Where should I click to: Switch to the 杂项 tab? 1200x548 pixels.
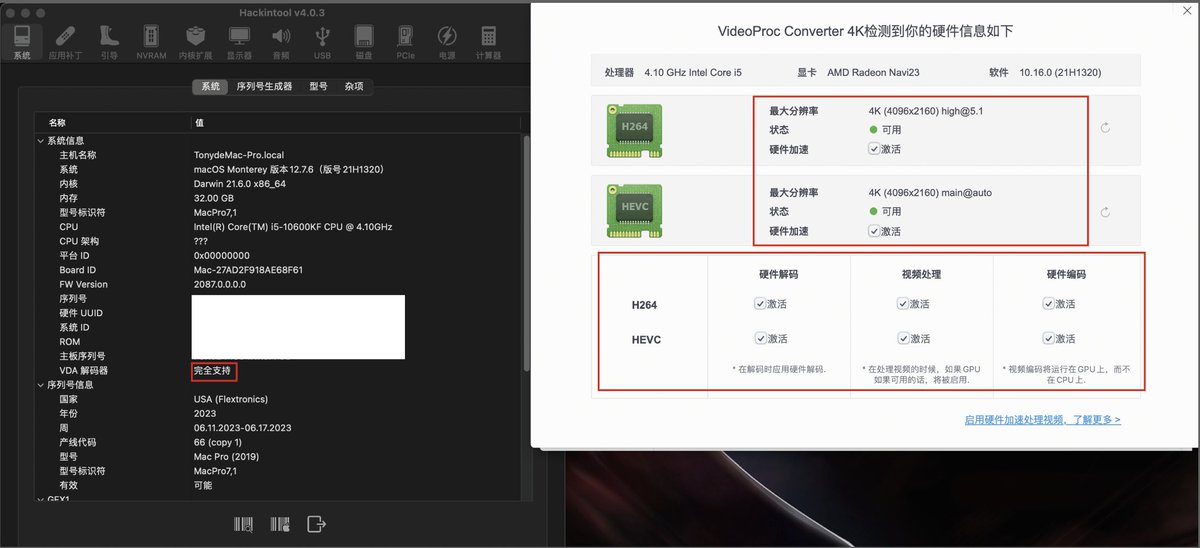point(354,87)
